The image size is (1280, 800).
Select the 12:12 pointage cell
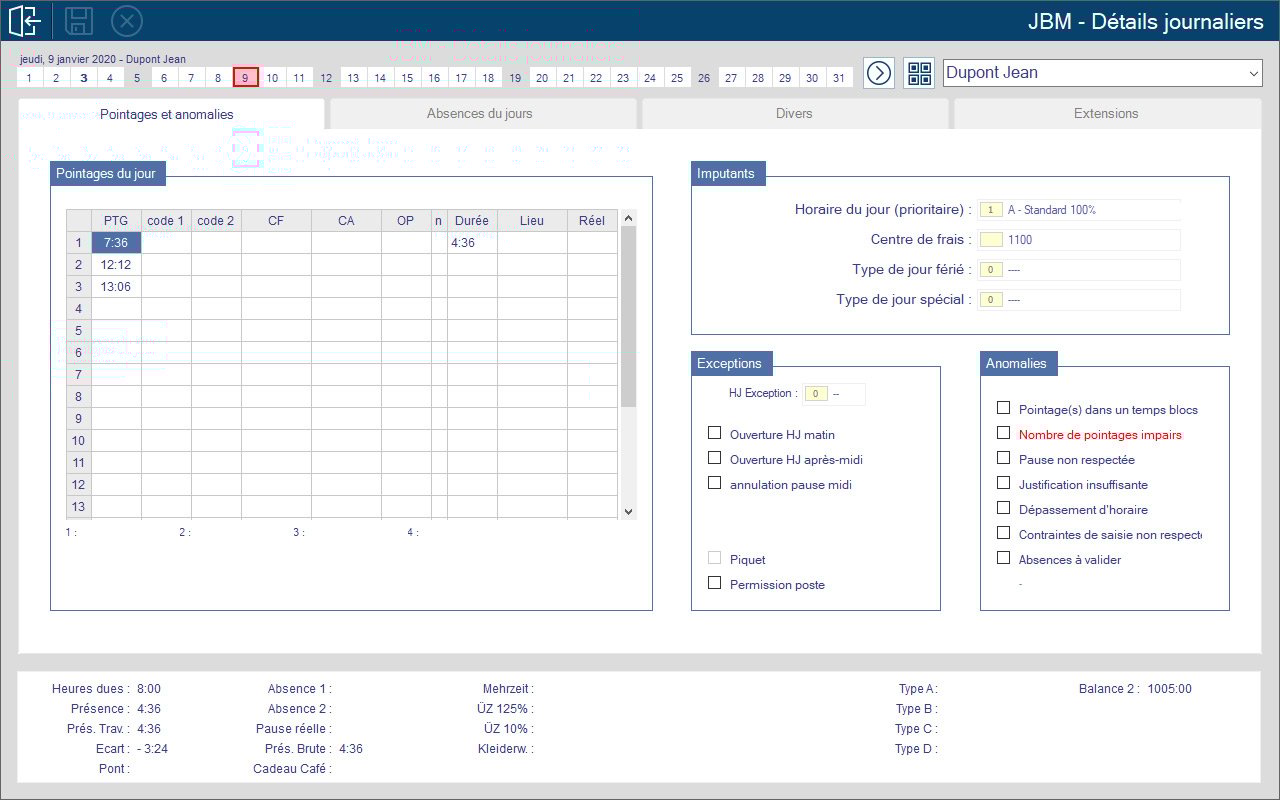pos(116,265)
